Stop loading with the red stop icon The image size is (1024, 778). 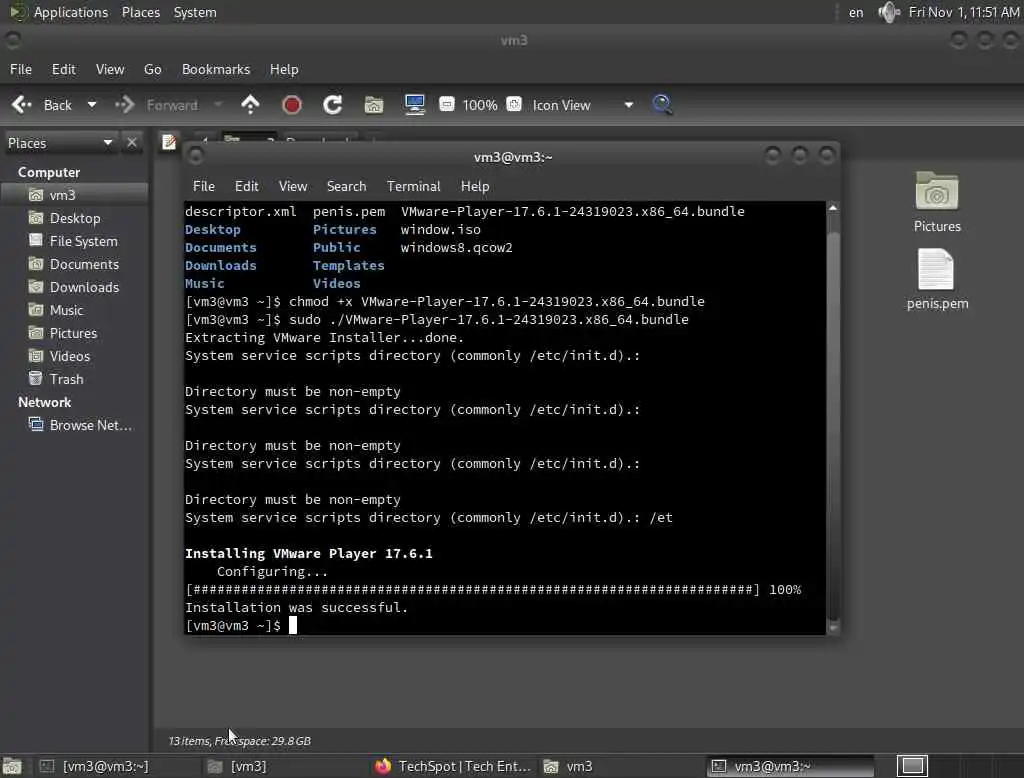point(291,105)
